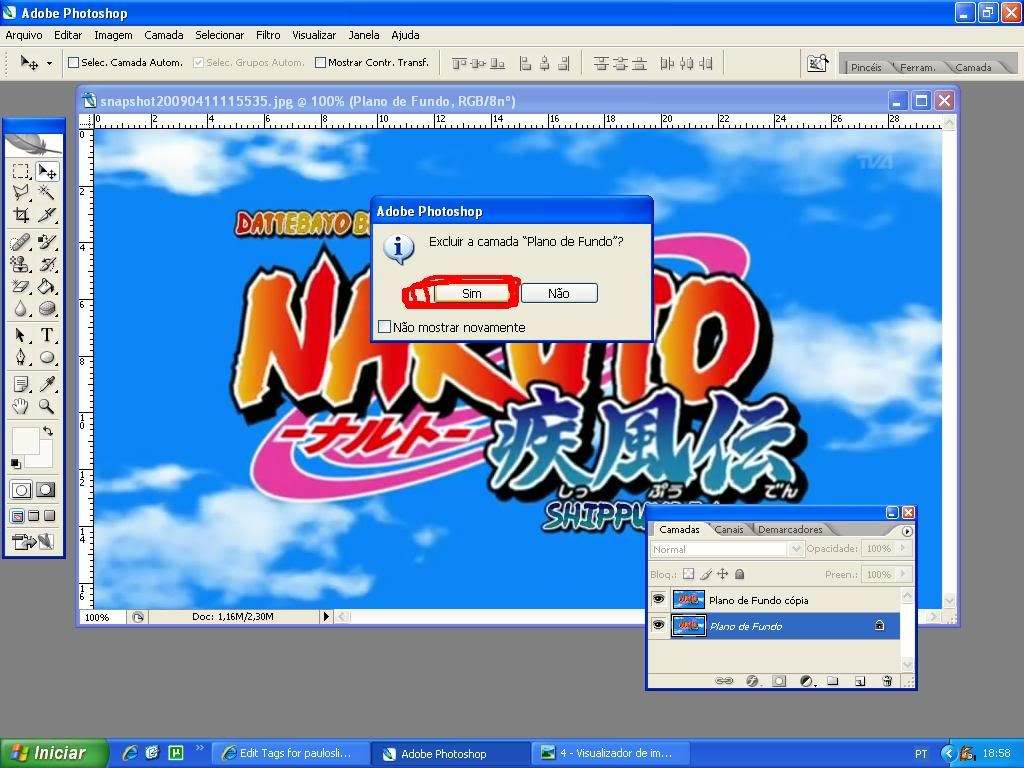Open the '4 - Visualizador de im...' taskbar item
1024x768 pixels.
[x=612, y=752]
